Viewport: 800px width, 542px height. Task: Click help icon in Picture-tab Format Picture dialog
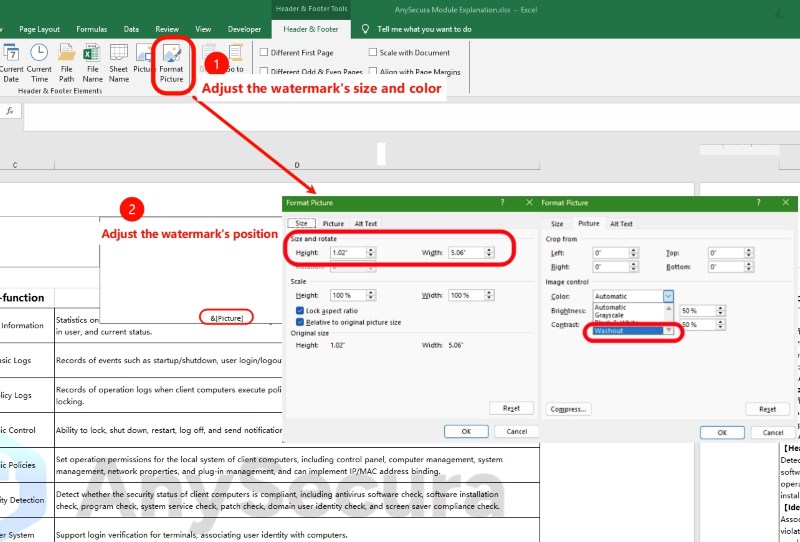(x=758, y=203)
